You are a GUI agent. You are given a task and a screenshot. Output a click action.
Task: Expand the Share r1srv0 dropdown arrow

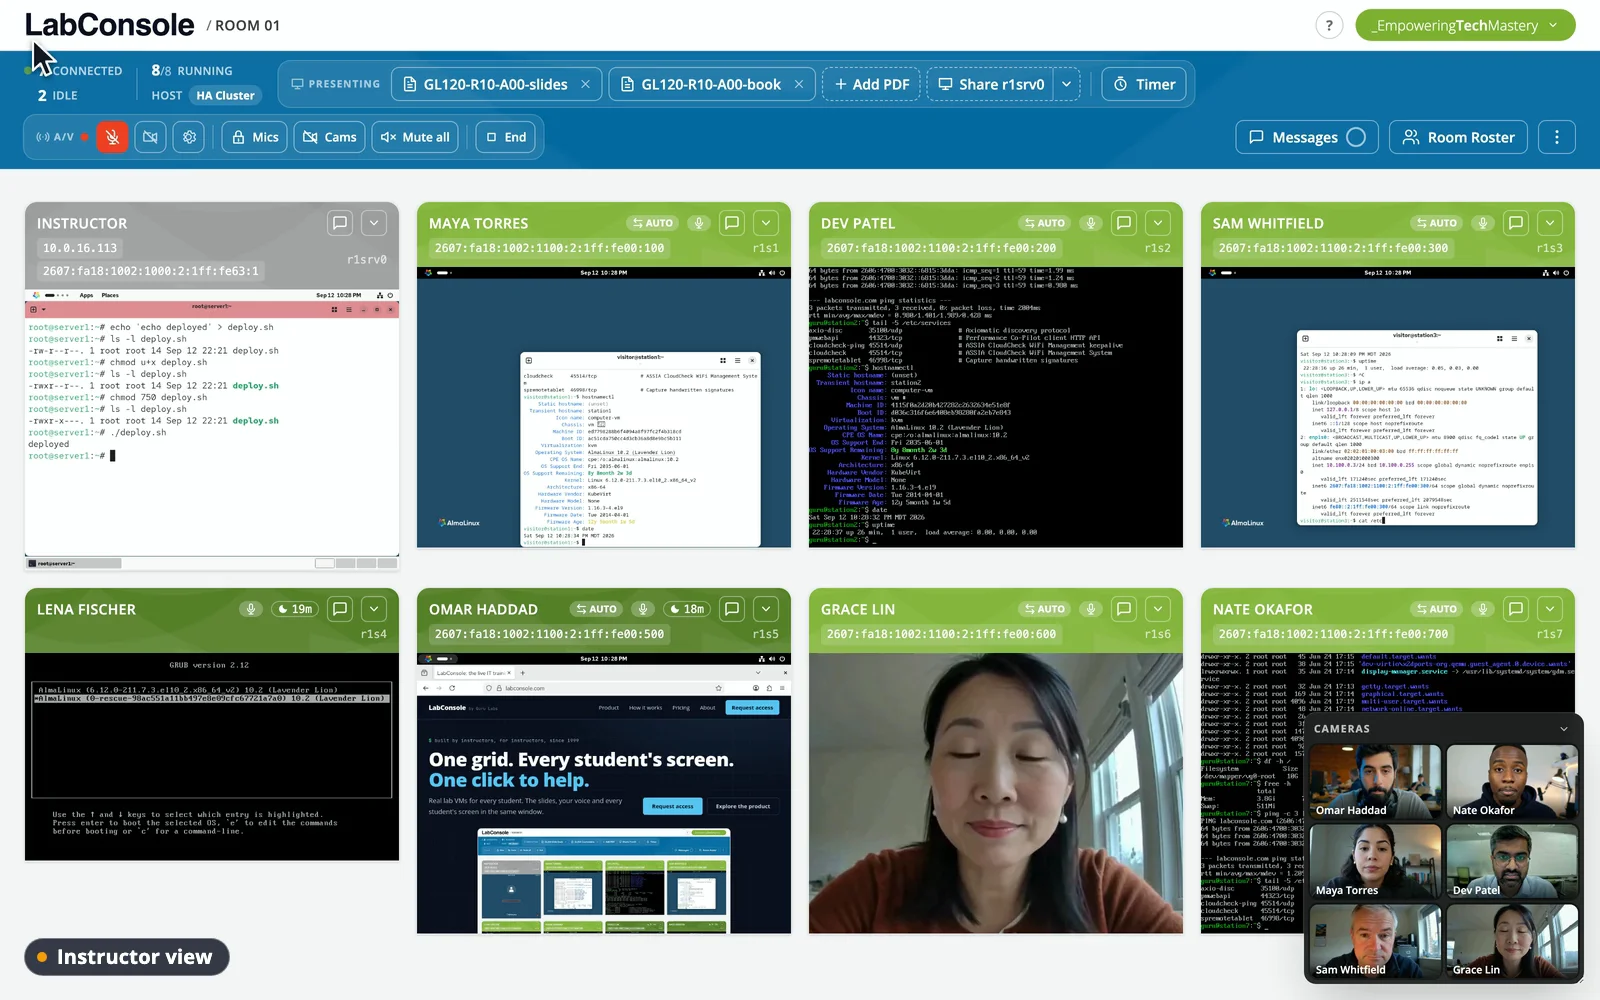pos(1067,84)
